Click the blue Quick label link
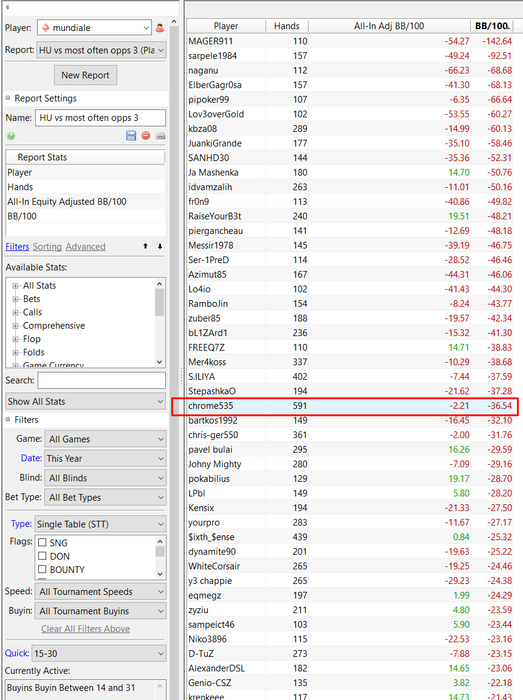This screenshot has width=523, height=700. tap(17, 653)
